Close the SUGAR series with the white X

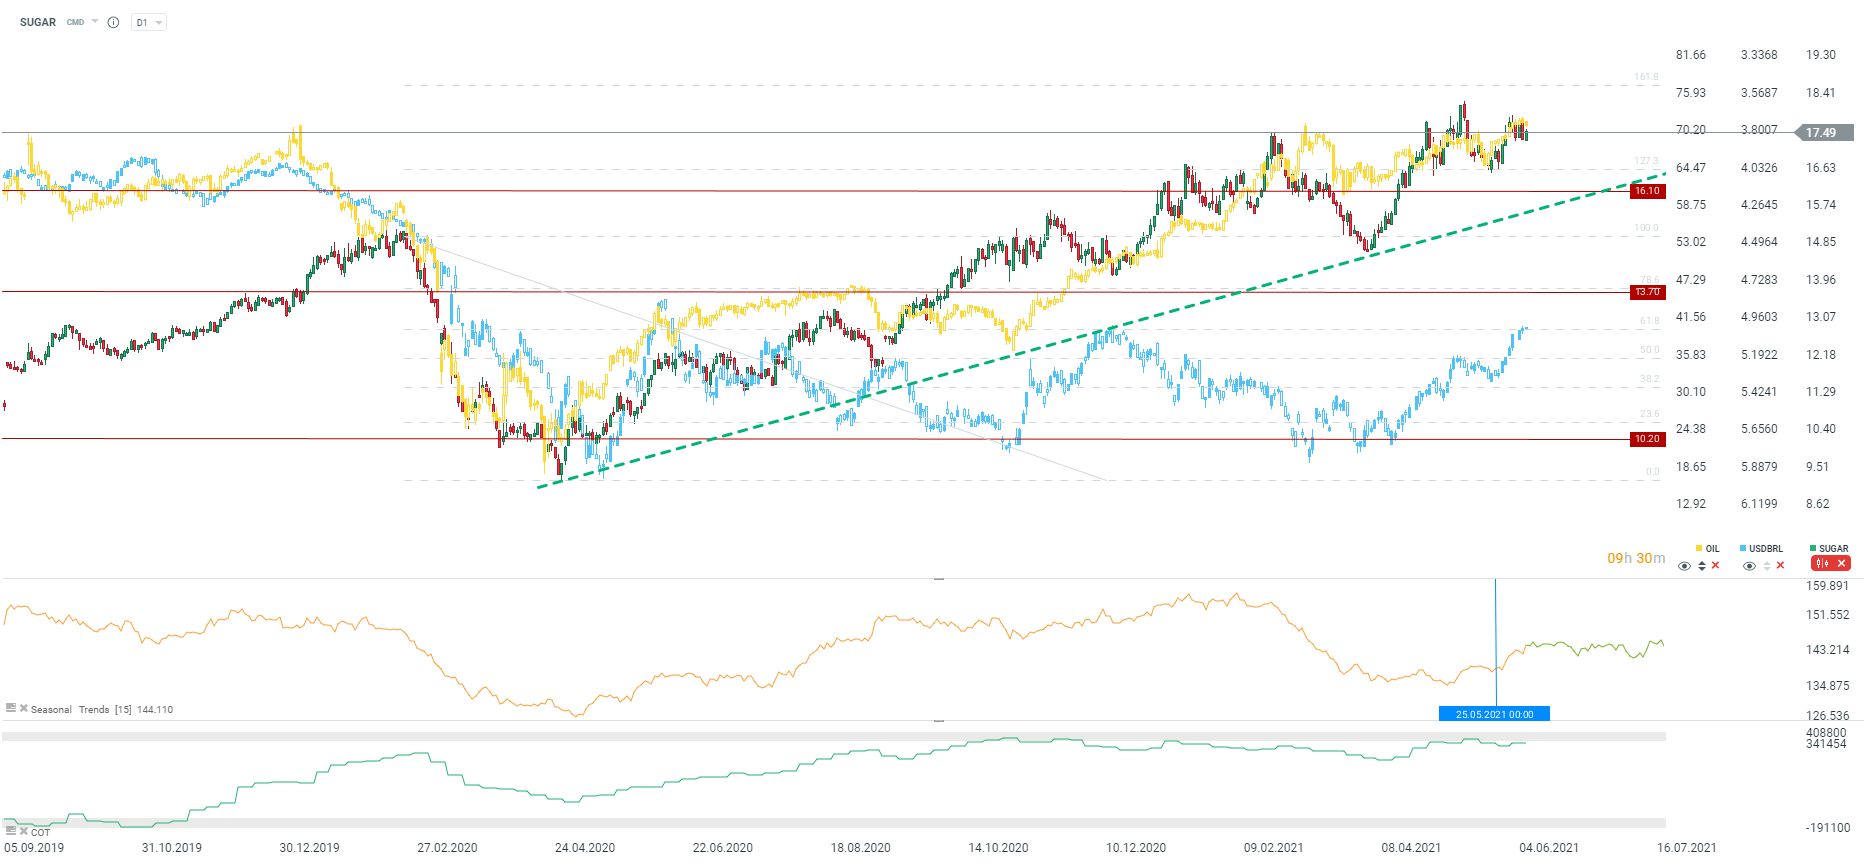pos(1841,564)
